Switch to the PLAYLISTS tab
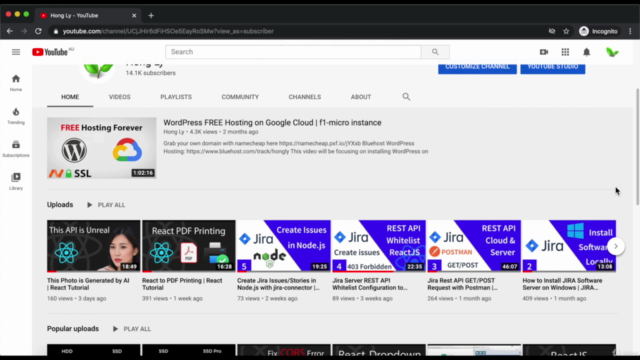Image resolution: width=640 pixels, height=360 pixels. (176, 97)
